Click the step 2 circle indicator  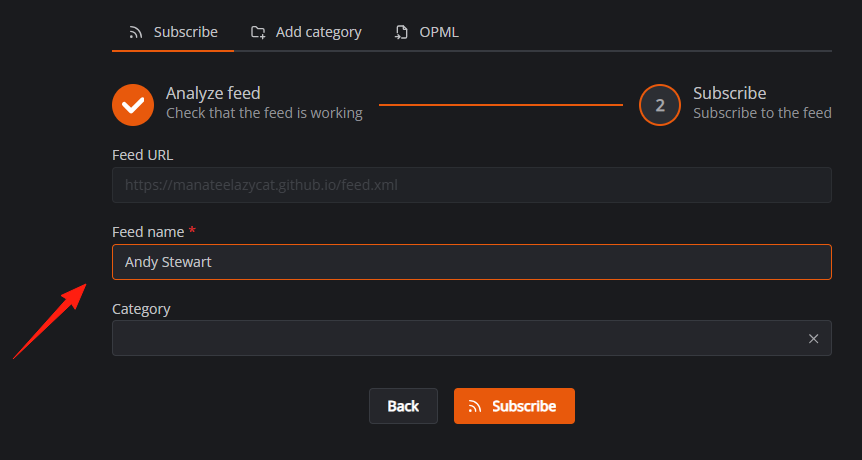pyautogui.click(x=660, y=104)
